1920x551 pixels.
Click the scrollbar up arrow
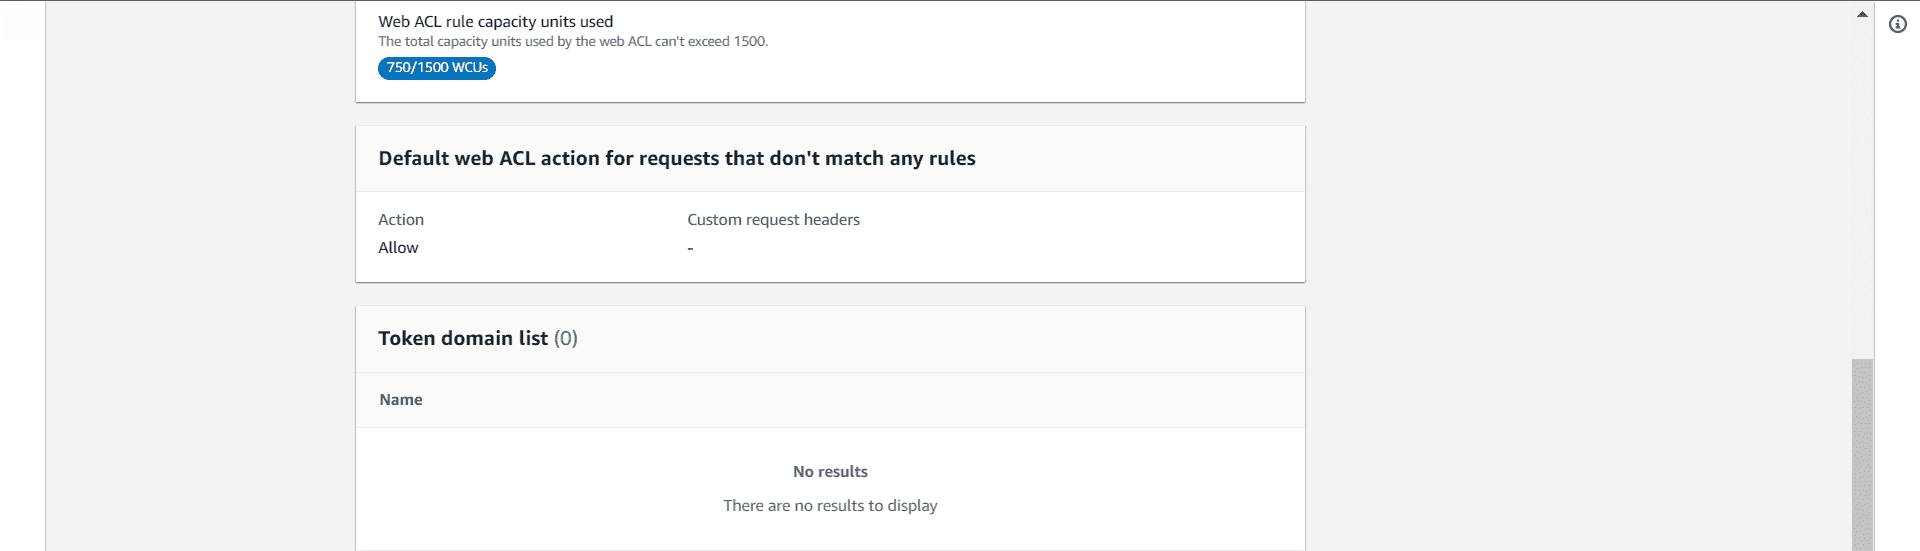[1862, 15]
